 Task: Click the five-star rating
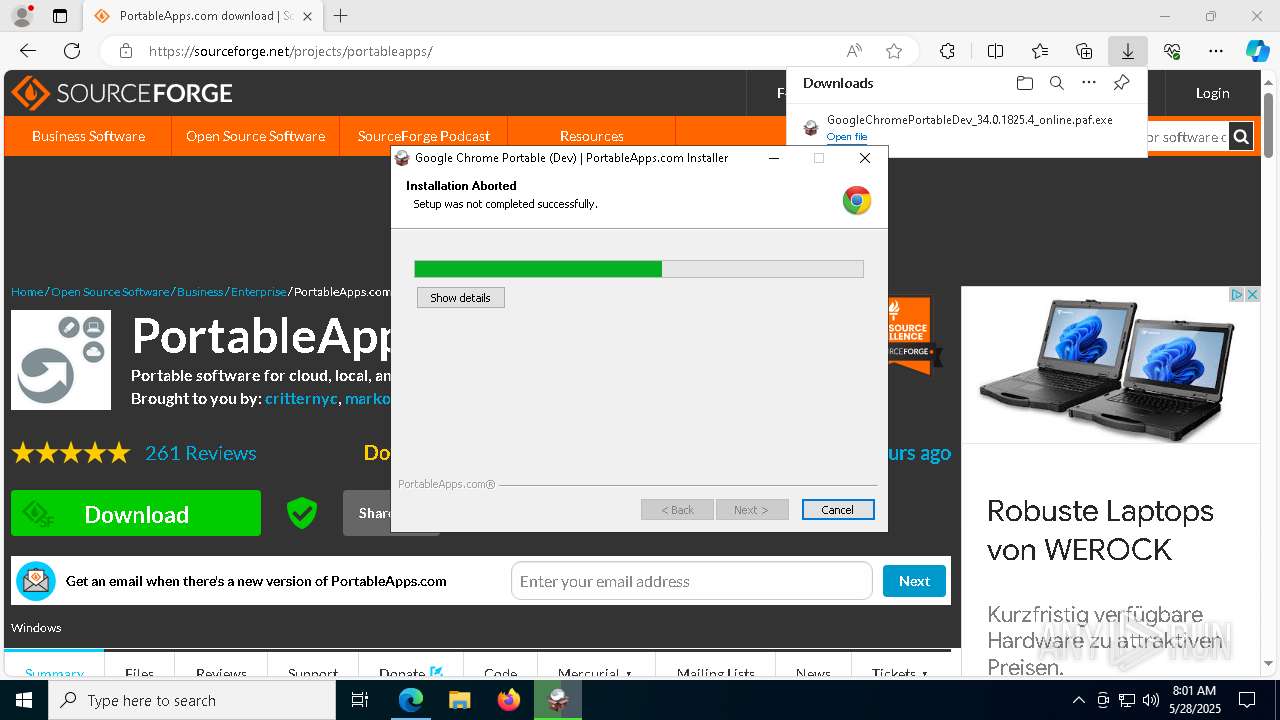(x=71, y=453)
